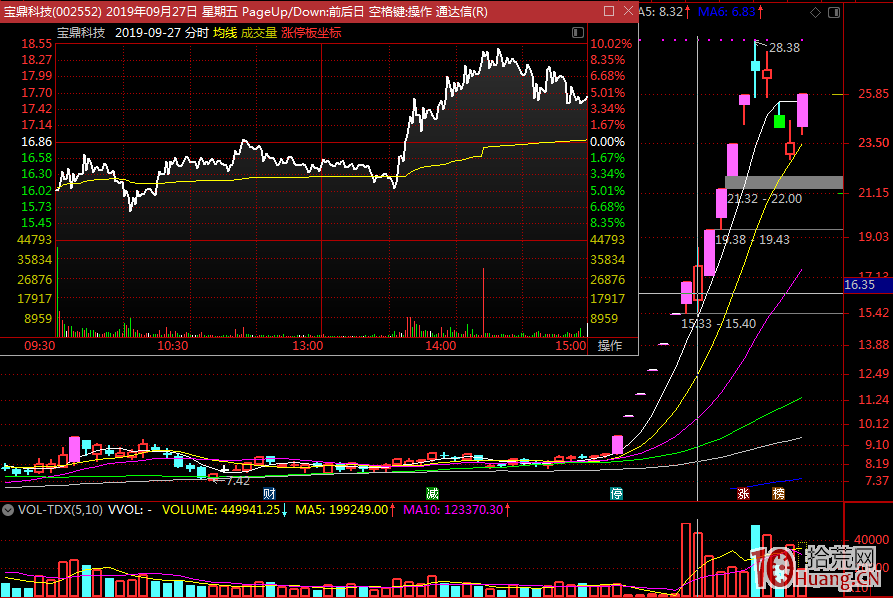Click the 榜 ranking marker icon

[779, 493]
